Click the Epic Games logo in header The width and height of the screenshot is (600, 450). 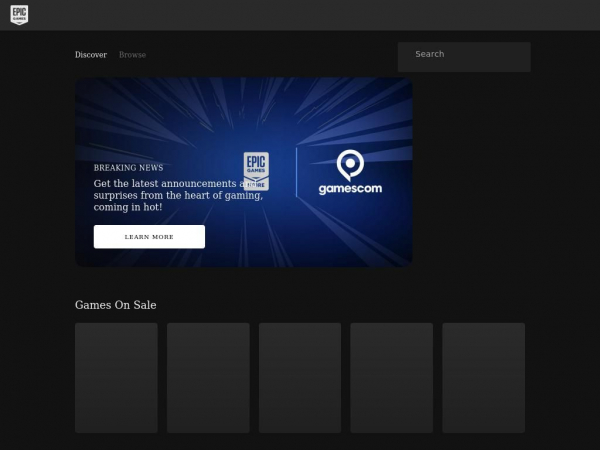point(19,15)
